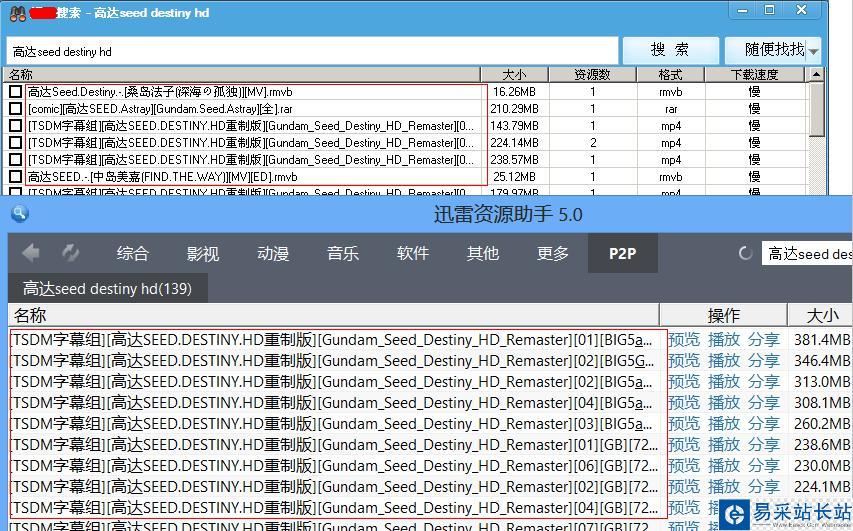This screenshot has height=531, width=853.
Task: Refresh results with the circular arrows icon
Action: [71, 253]
